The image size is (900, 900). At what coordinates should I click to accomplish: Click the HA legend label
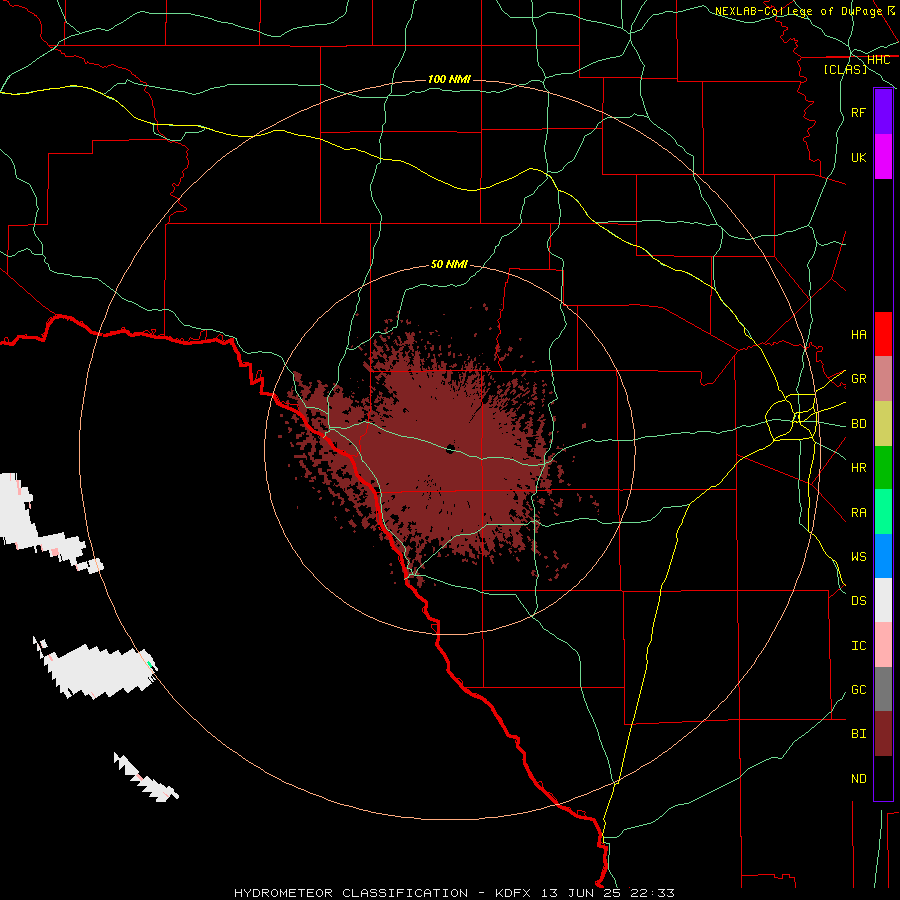858,335
